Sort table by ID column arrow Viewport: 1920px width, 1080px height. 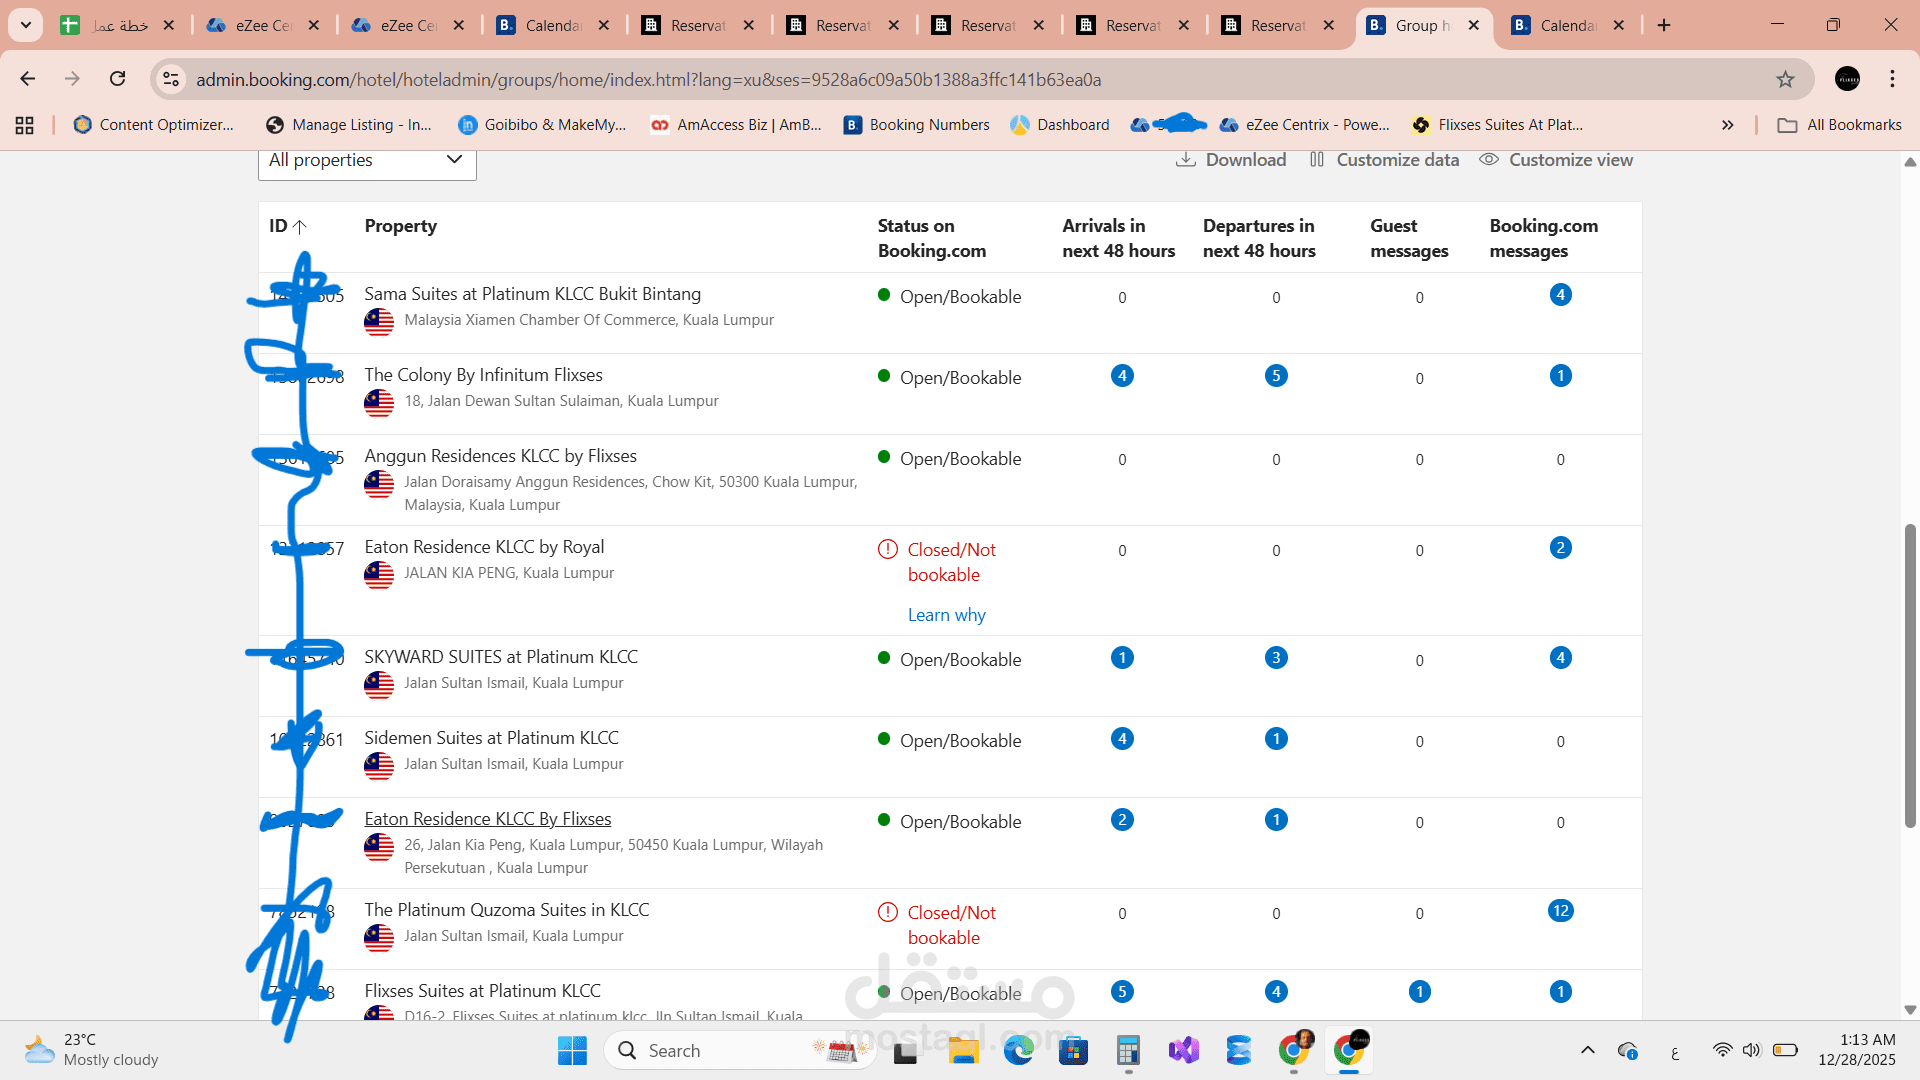tap(299, 227)
